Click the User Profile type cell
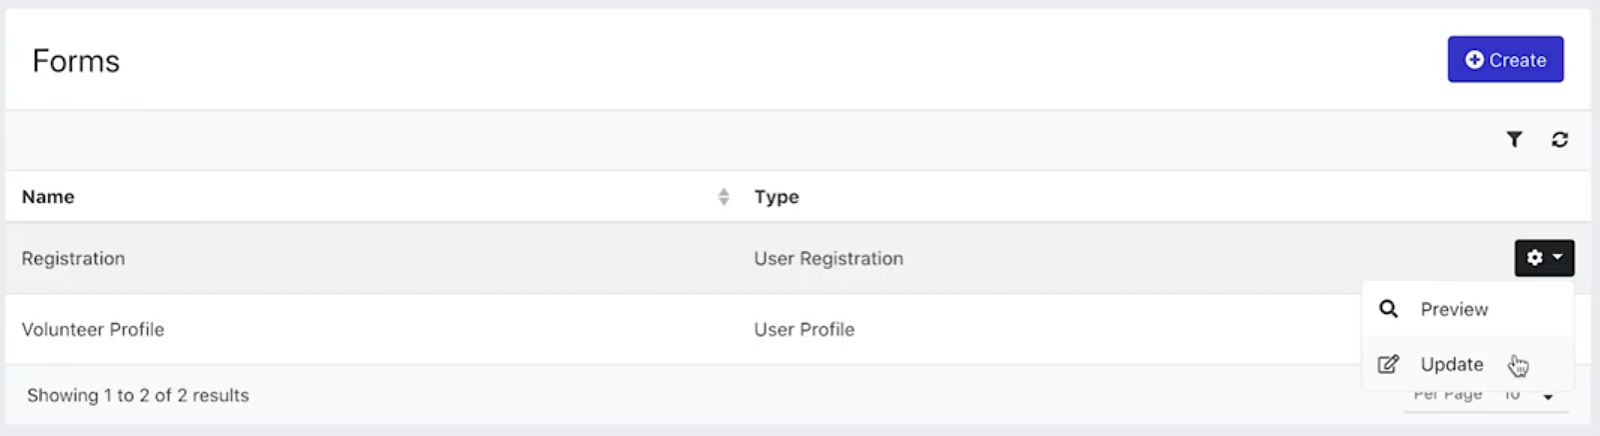Screen dimensions: 1600x436 (804, 329)
